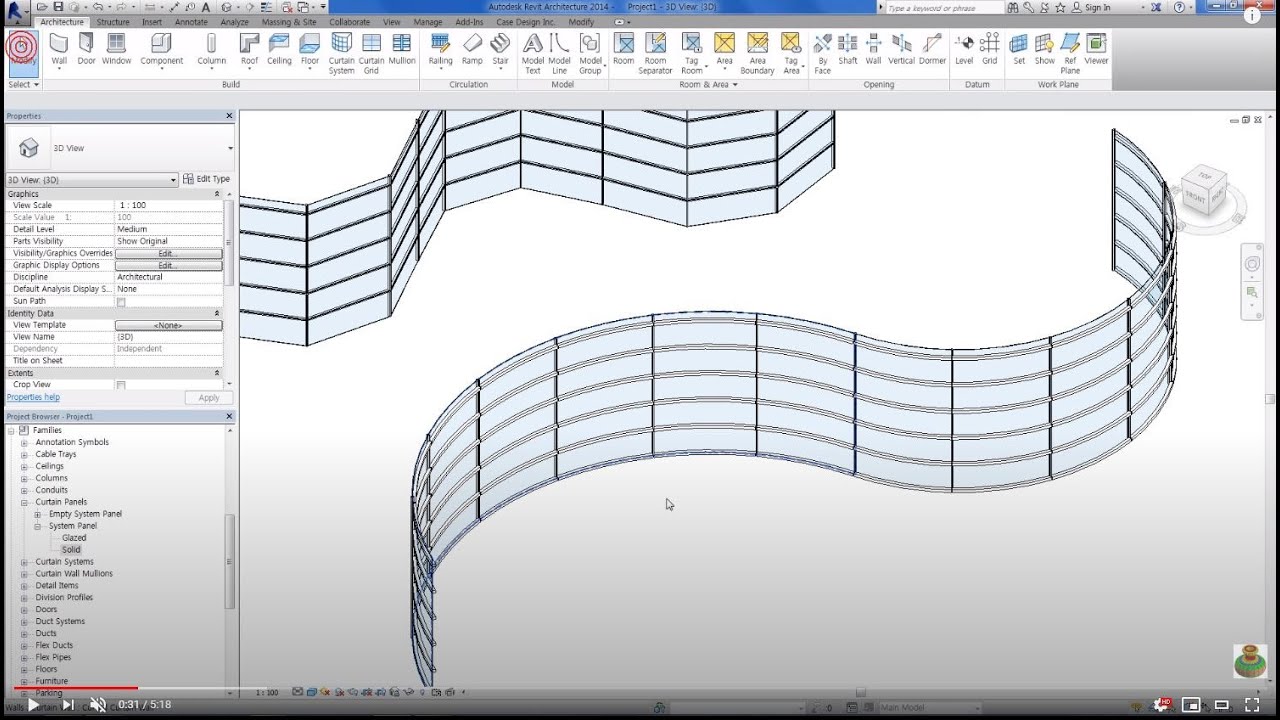Image resolution: width=1280 pixels, height=720 pixels.
Task: Click the Edit Type button
Action: [207, 179]
